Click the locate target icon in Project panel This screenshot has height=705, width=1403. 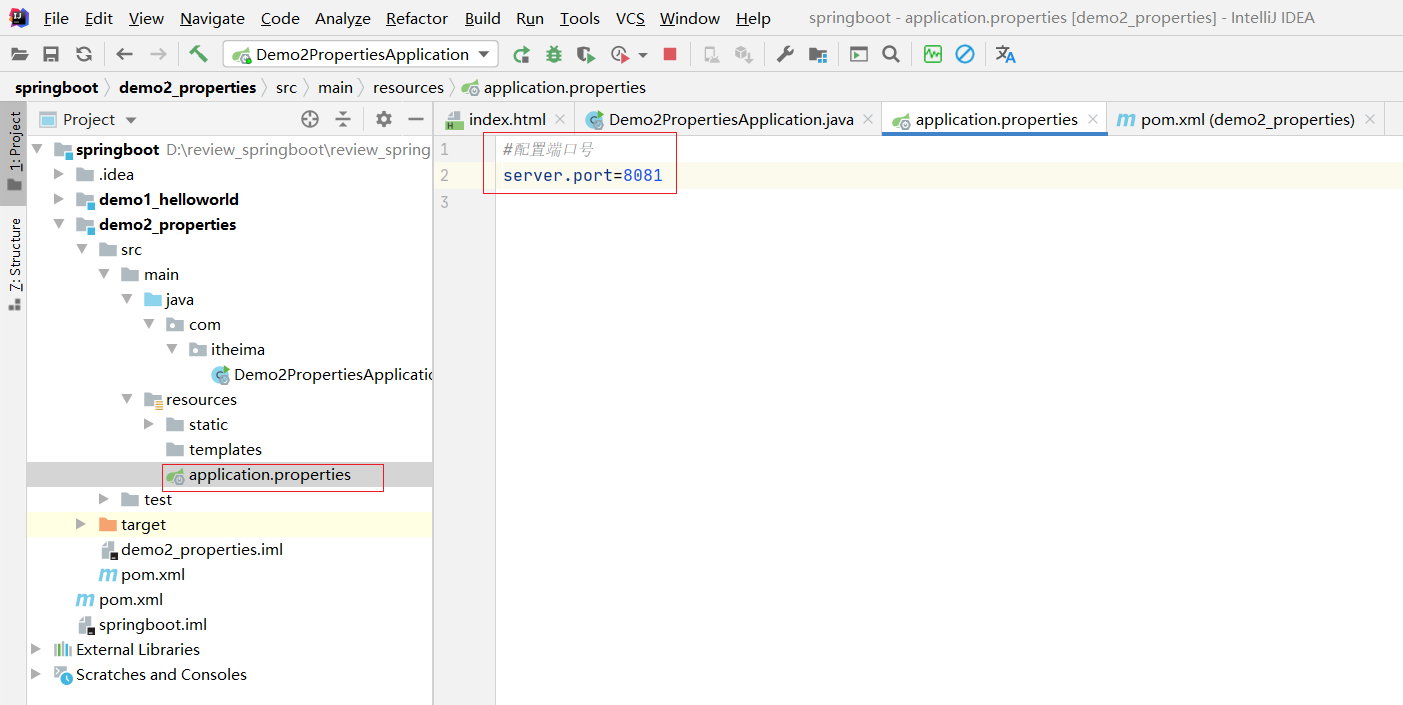point(310,120)
